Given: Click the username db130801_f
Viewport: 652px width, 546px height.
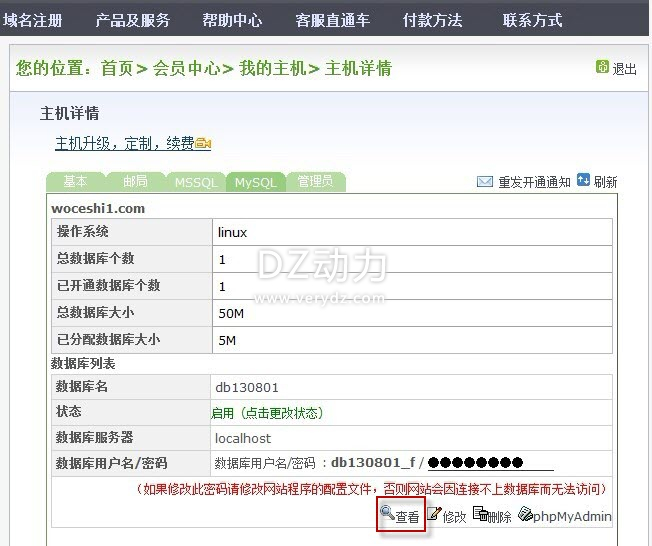Looking at the screenshot, I should click(x=373, y=462).
